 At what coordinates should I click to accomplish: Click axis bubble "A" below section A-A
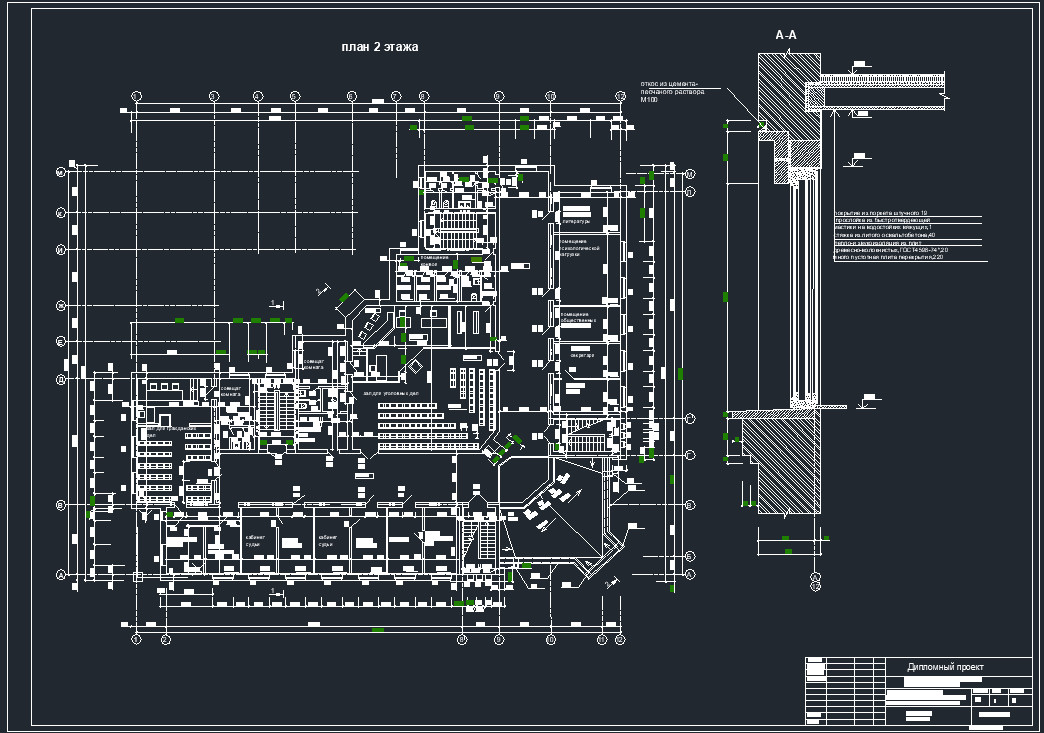click(x=815, y=579)
